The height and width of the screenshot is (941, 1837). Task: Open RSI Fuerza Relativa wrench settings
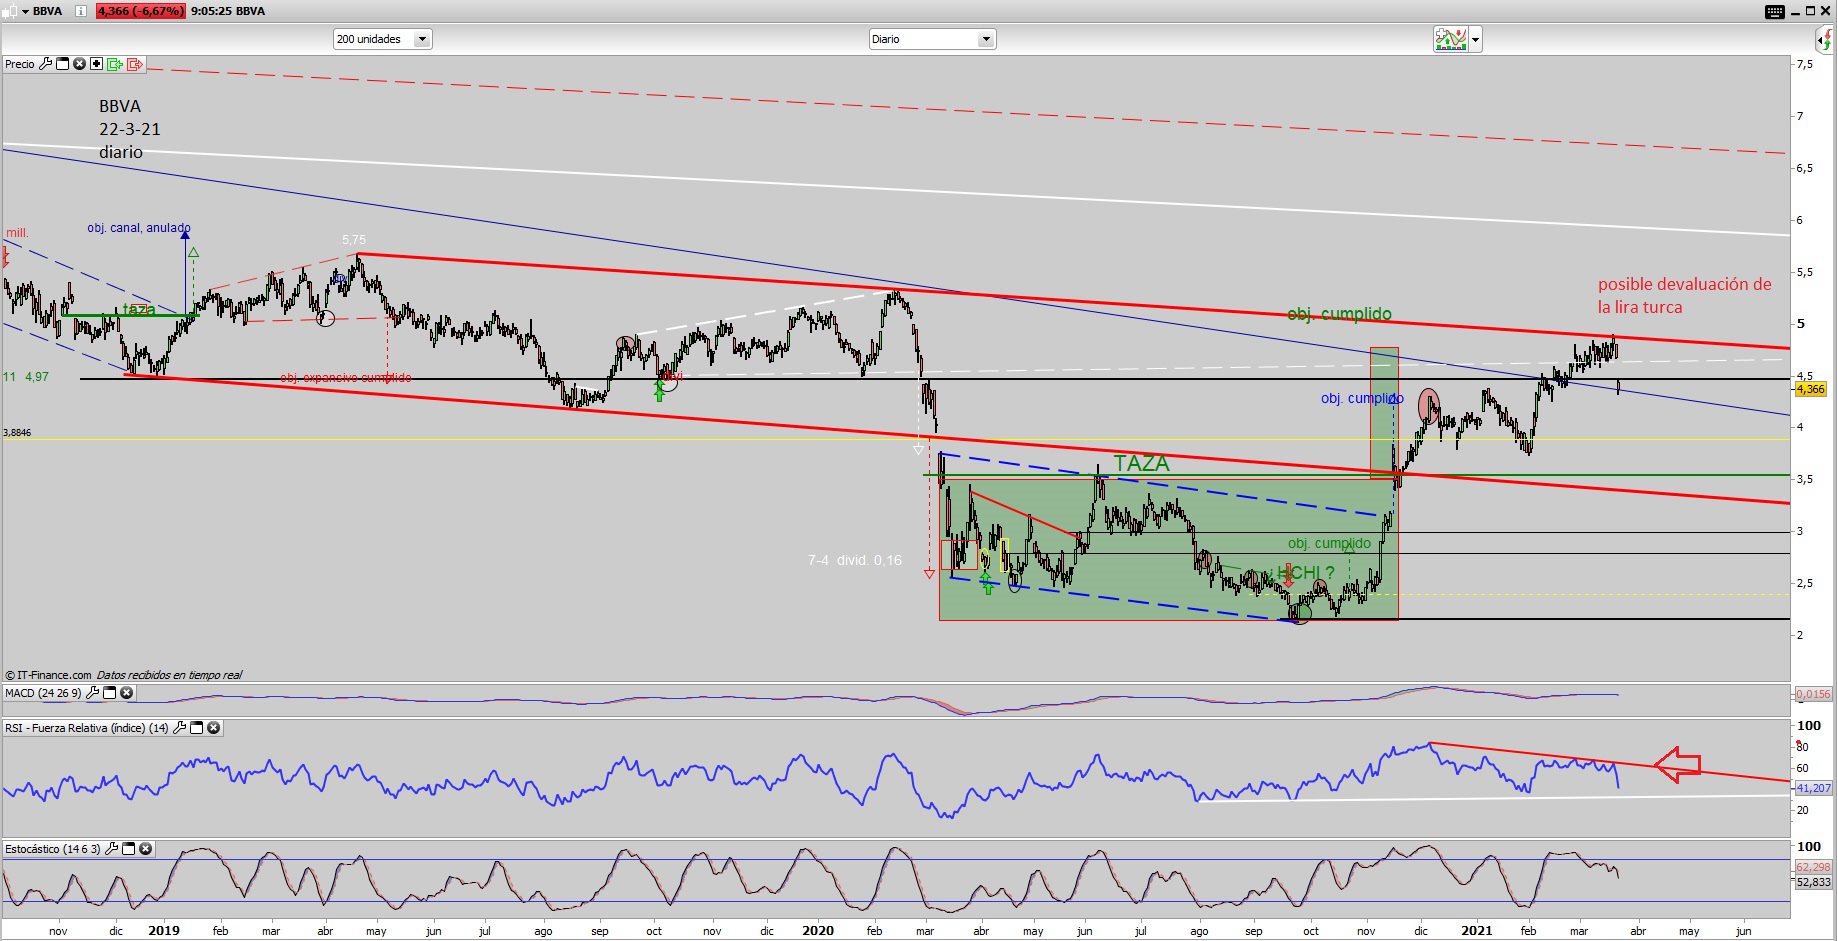click(179, 727)
